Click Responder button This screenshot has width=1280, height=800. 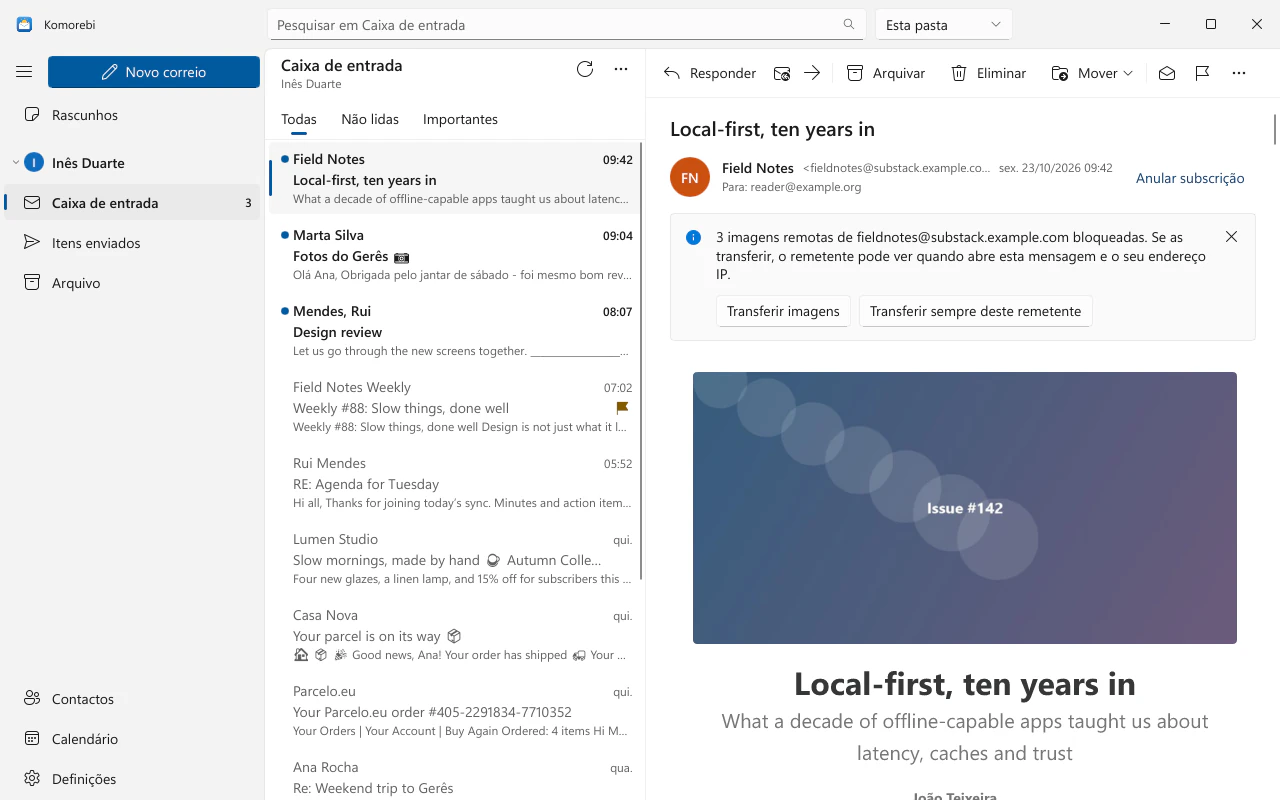pos(710,73)
